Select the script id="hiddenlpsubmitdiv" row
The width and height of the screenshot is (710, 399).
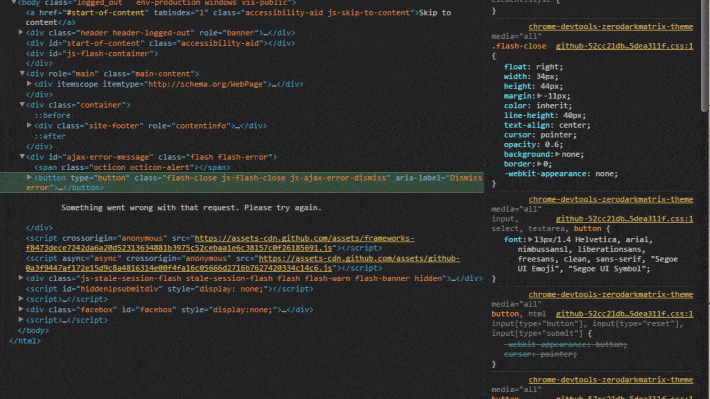[169, 288]
